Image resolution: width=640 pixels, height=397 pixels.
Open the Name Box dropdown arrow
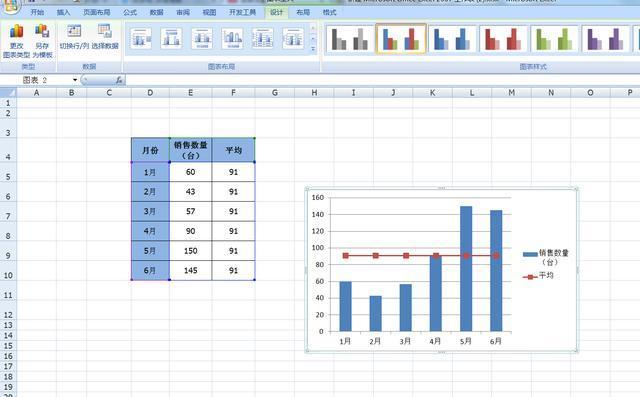point(75,80)
